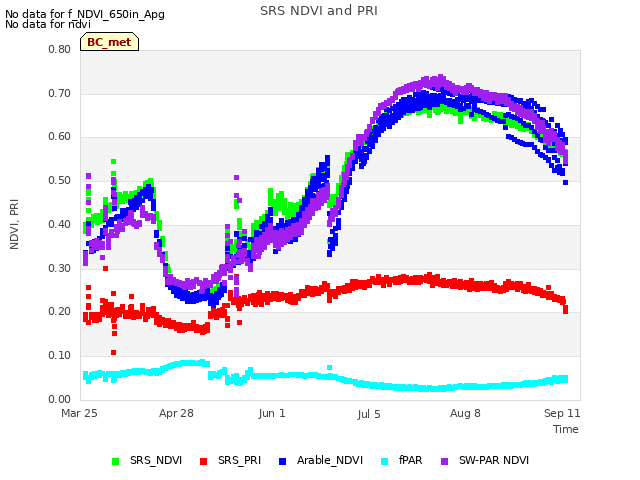Click the 0.60 y-axis tick label
The width and height of the screenshot is (640, 480).
point(60,137)
